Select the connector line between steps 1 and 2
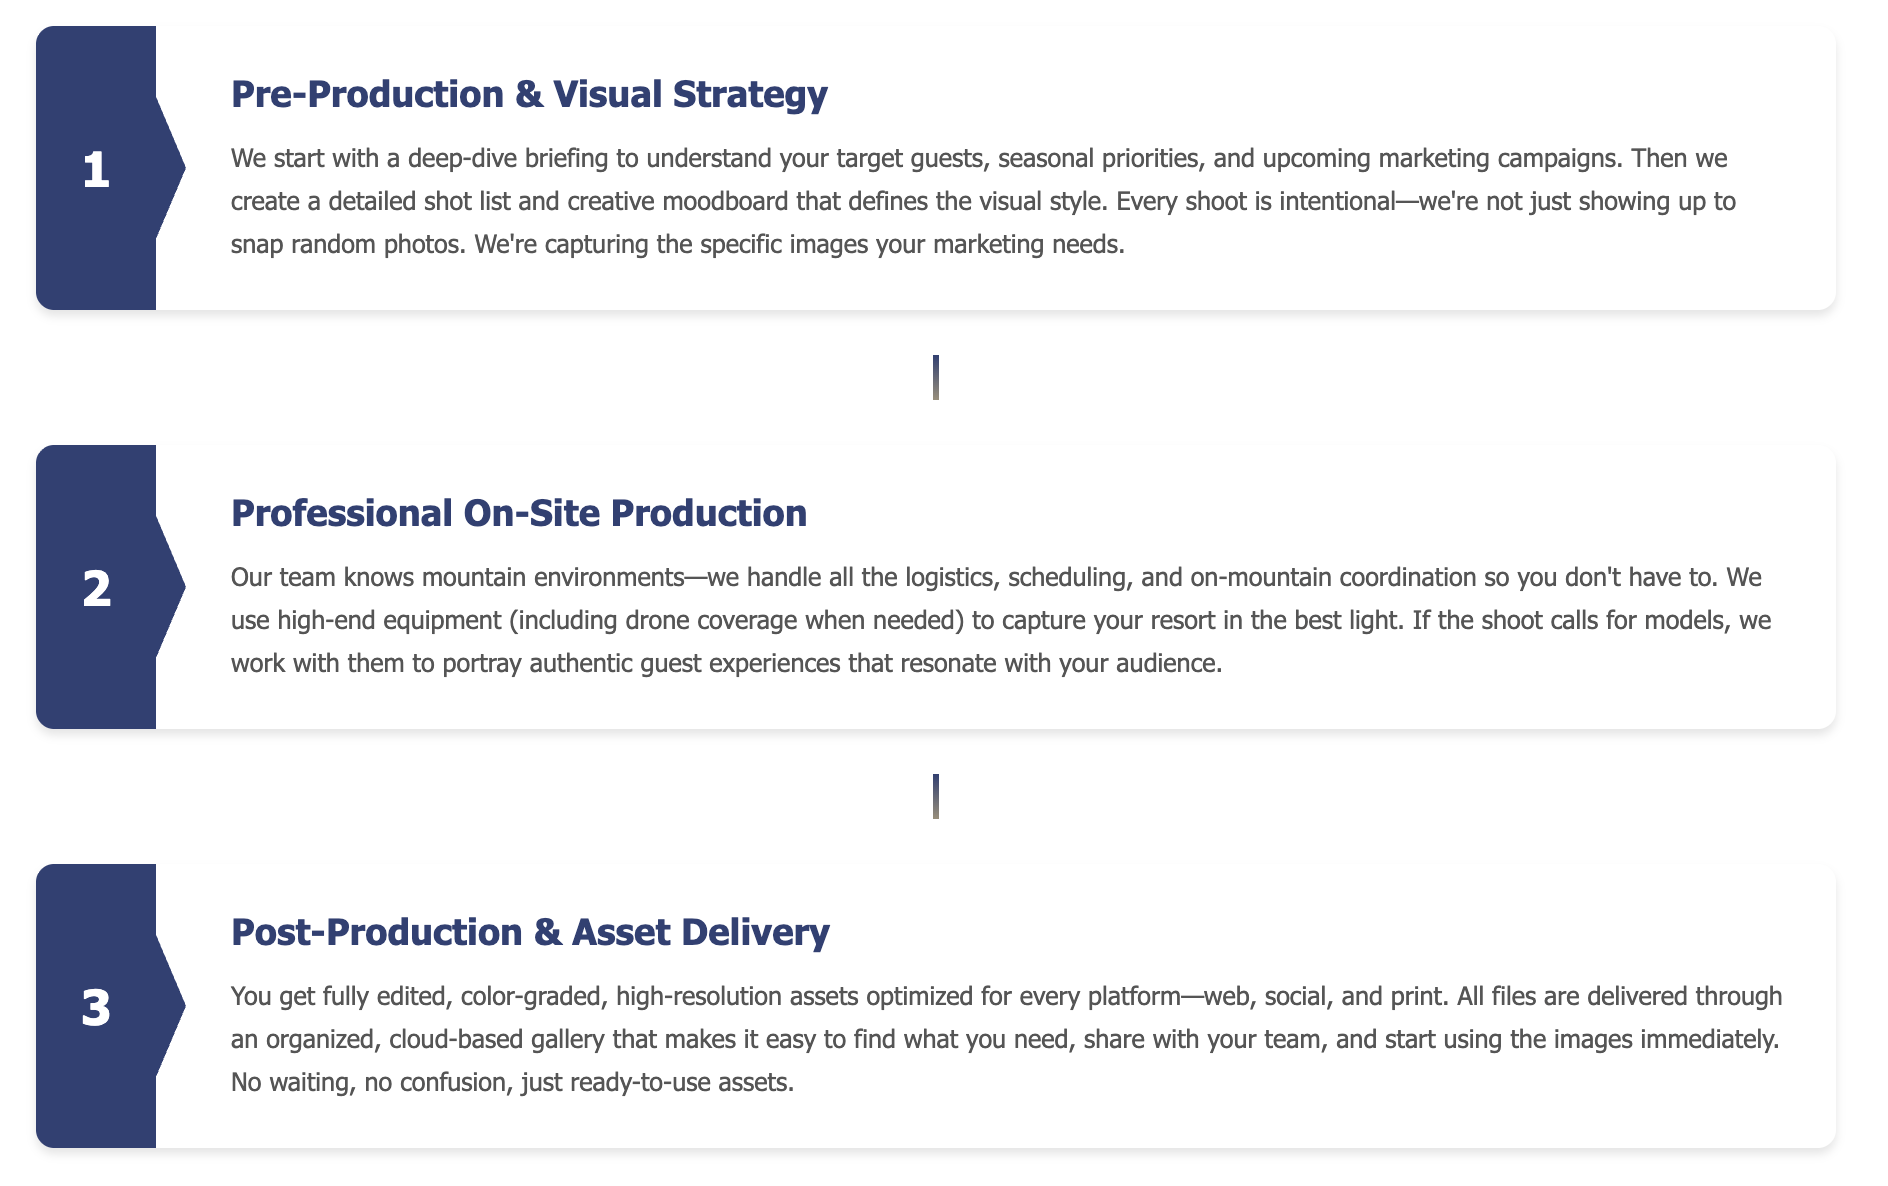This screenshot has height=1186, width=1888. pos(935,377)
